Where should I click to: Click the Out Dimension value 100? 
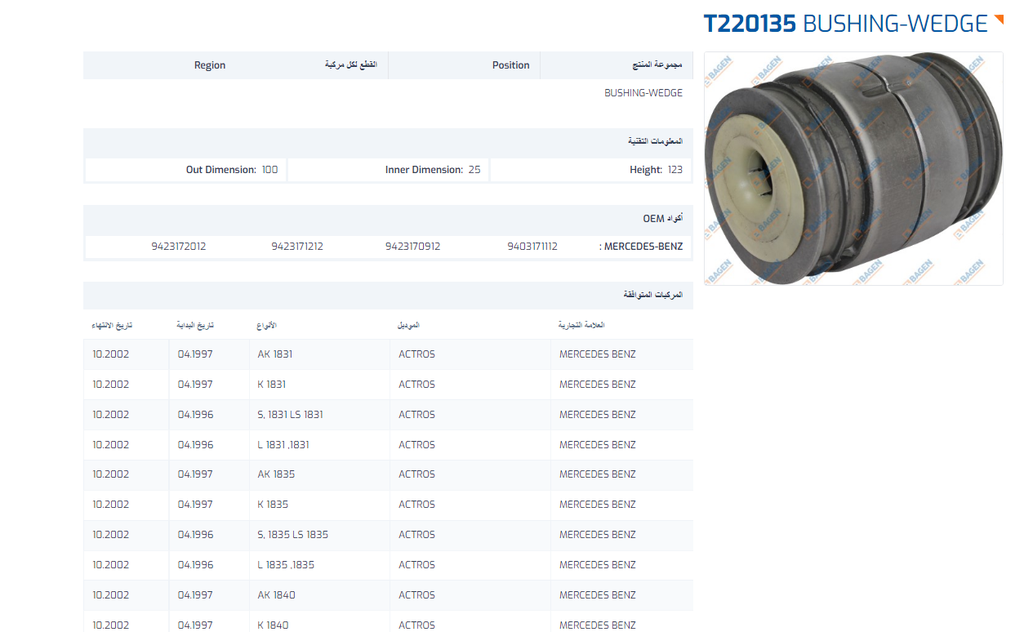click(x=270, y=170)
